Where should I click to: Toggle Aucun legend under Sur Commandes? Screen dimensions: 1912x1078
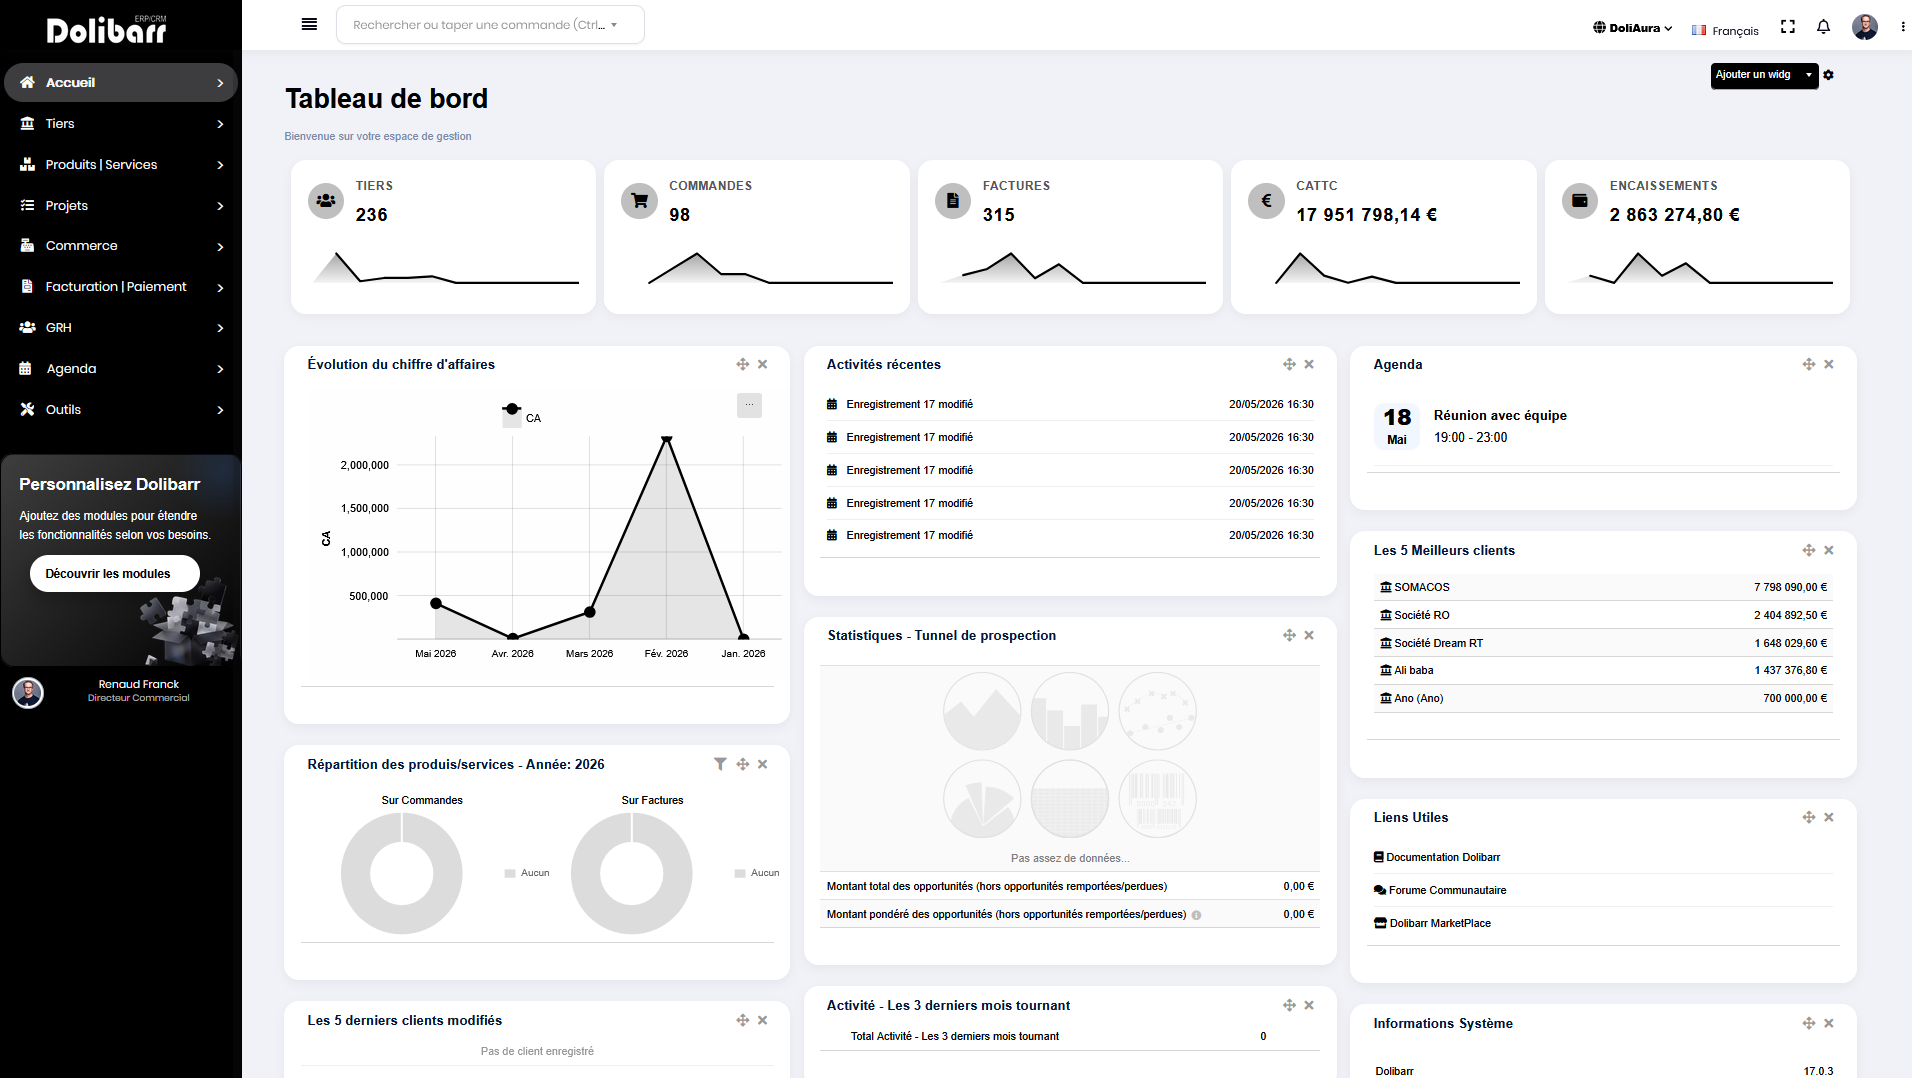(x=527, y=873)
